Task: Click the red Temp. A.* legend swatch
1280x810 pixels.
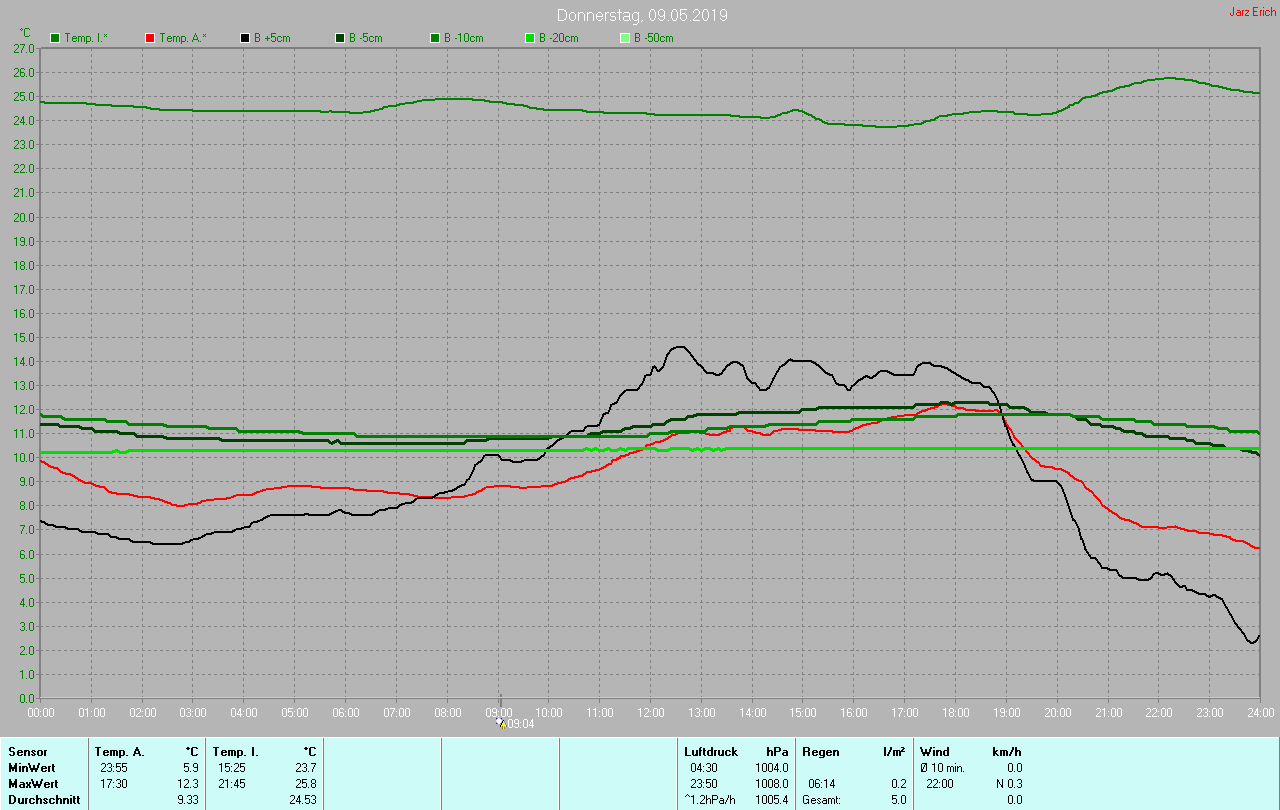Action: (150, 38)
